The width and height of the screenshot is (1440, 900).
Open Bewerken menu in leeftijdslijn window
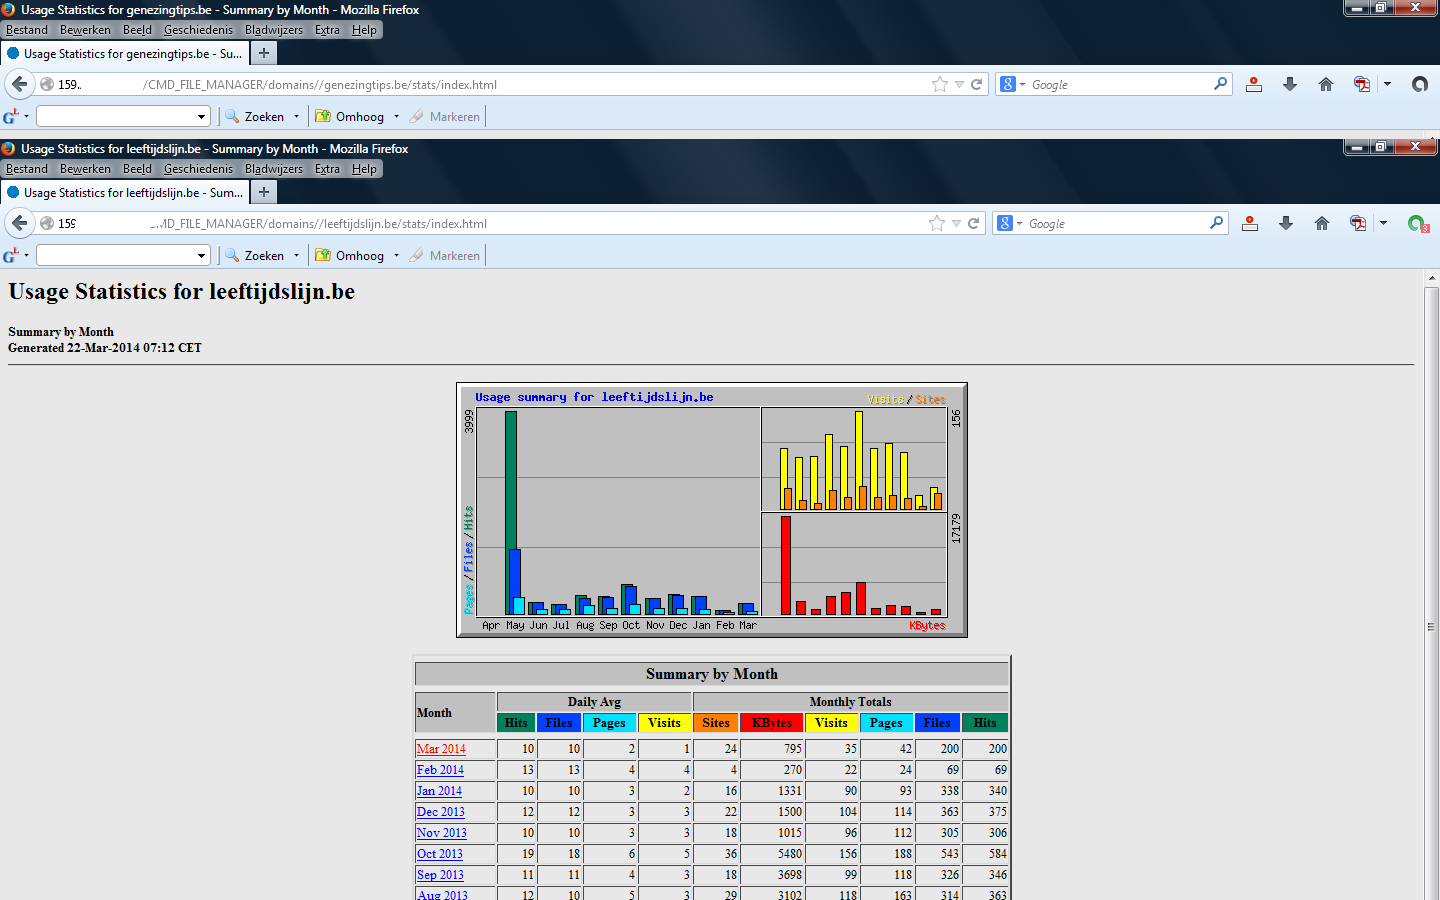tap(85, 169)
